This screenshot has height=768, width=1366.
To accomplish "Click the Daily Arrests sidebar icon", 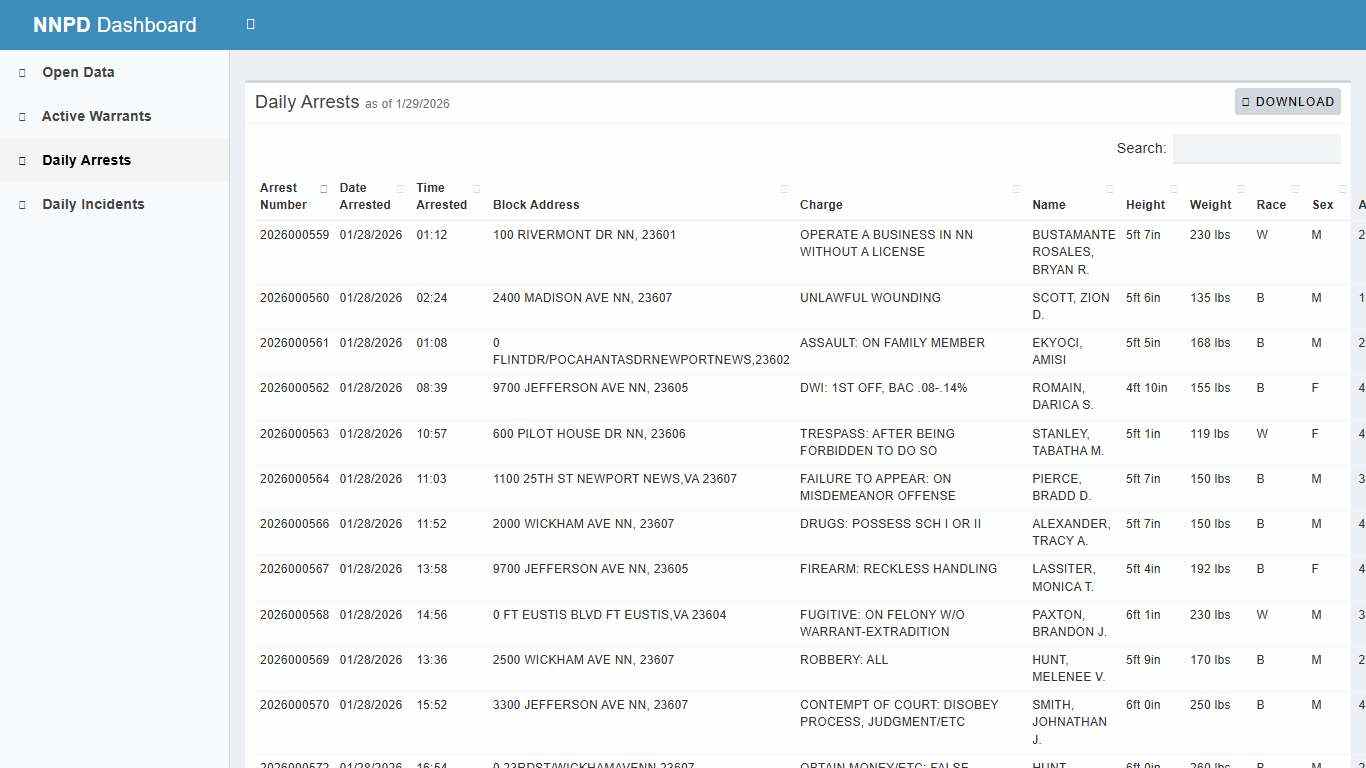I will pyautogui.click(x=22, y=160).
